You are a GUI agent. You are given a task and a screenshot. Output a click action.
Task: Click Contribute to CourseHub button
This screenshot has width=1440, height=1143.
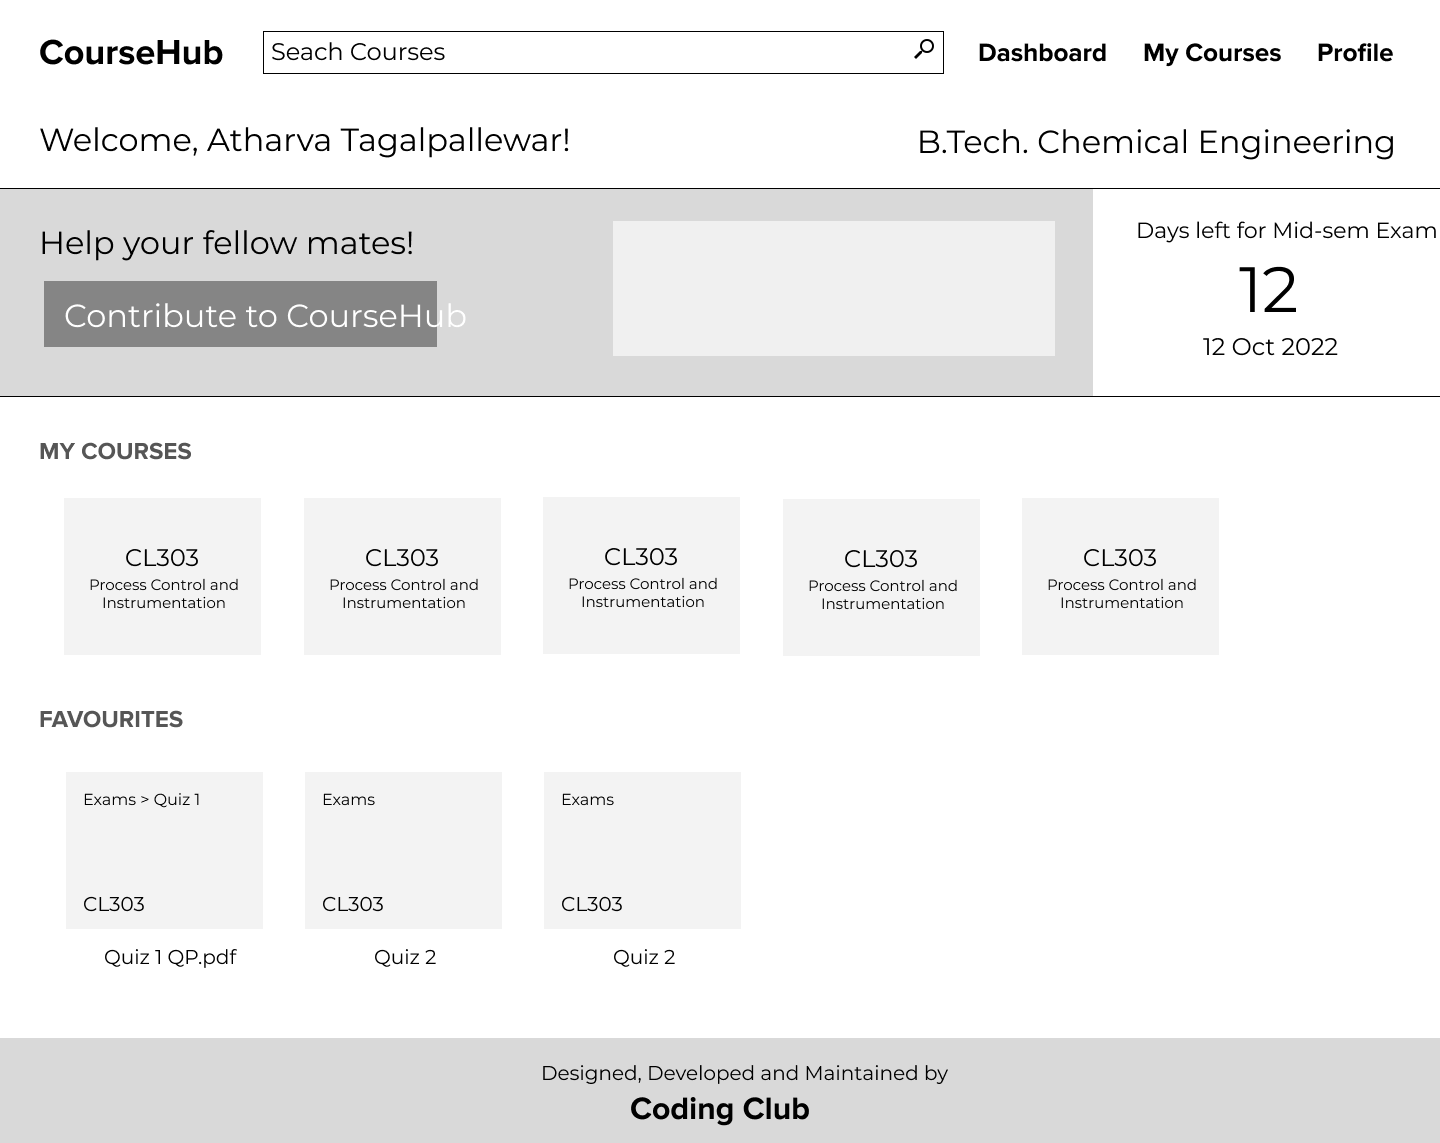[240, 314]
